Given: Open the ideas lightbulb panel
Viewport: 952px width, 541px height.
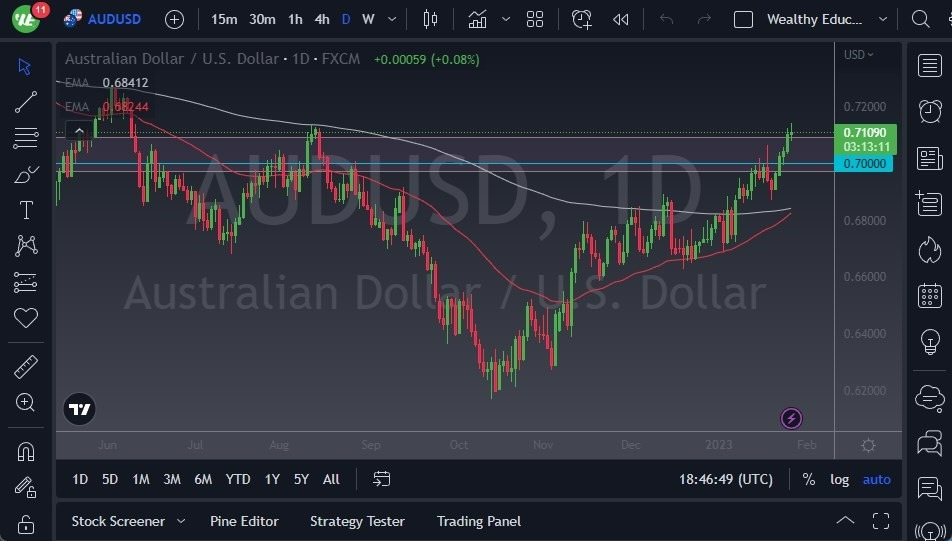Looking at the screenshot, I should point(930,341).
